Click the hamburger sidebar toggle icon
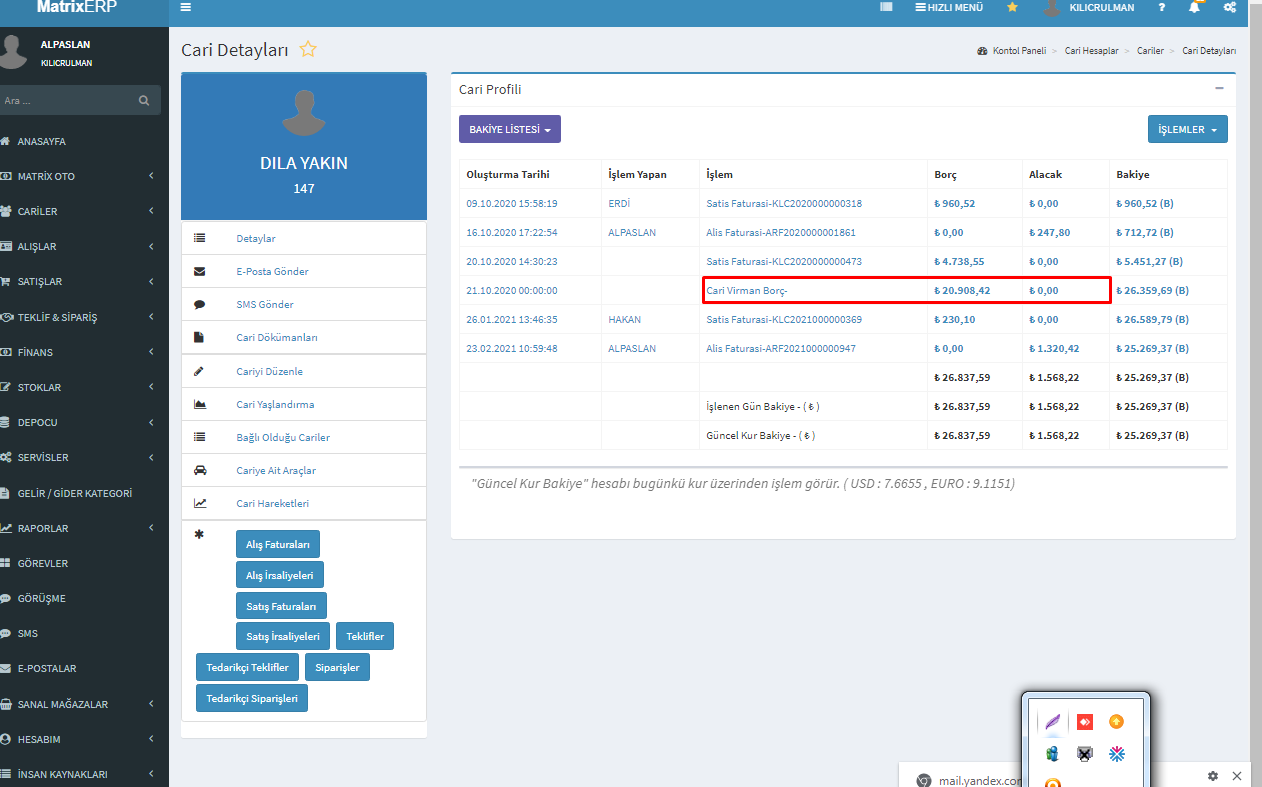The image size is (1262, 787). coord(185,7)
